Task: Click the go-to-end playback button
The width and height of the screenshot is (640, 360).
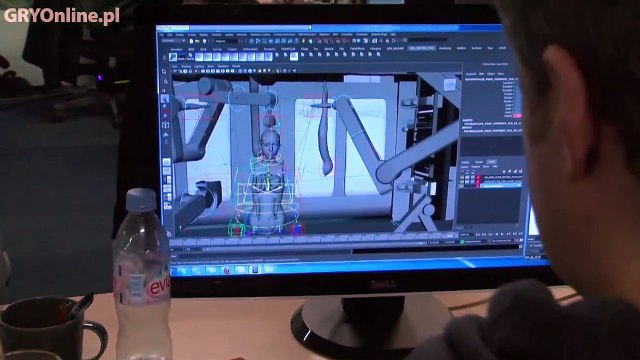Action: coord(520,234)
